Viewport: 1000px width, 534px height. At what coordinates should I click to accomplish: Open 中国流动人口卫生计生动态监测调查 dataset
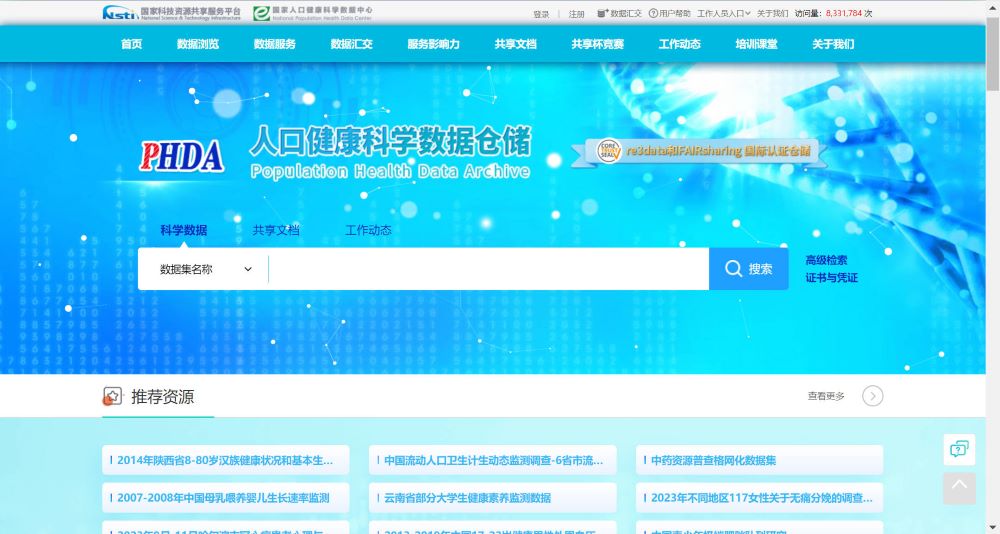pos(492,460)
